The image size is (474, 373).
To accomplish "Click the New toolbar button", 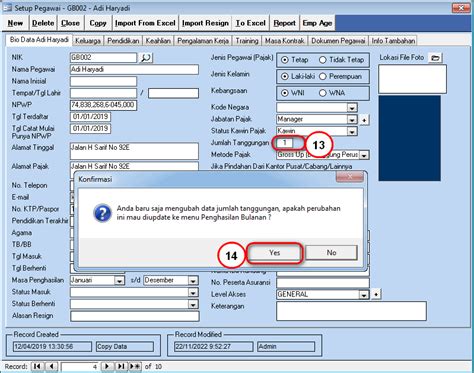I will [15, 23].
